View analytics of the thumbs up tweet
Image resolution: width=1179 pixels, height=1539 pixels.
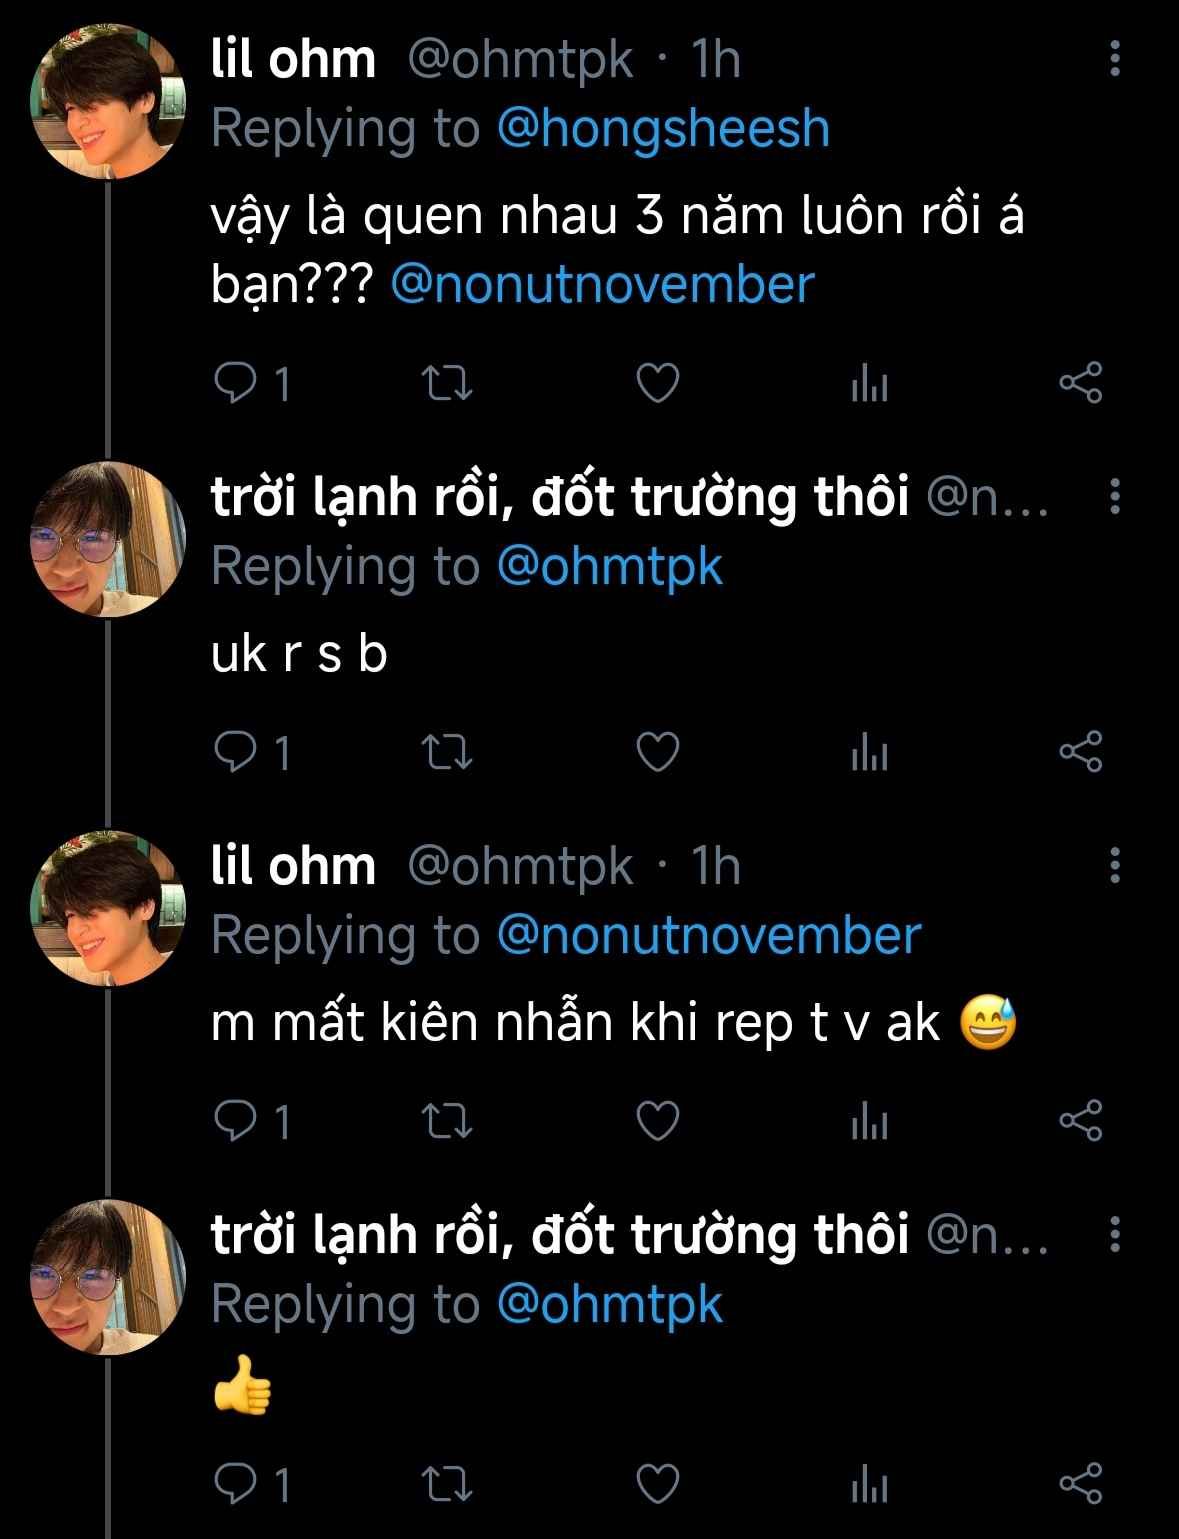869,1484
